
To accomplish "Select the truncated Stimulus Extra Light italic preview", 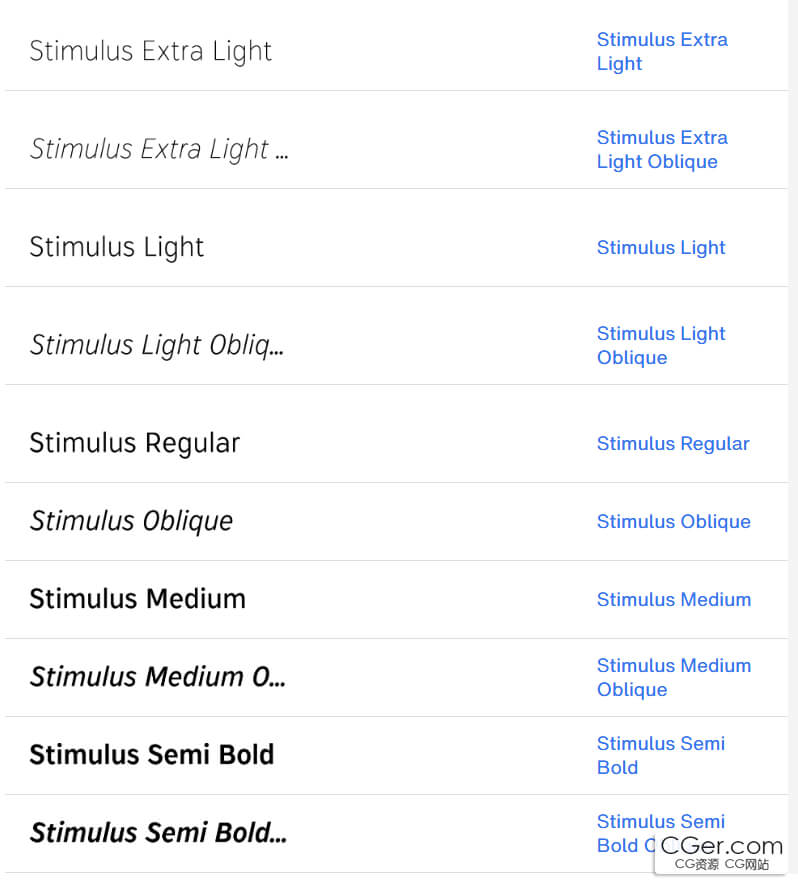I will coord(159,149).
